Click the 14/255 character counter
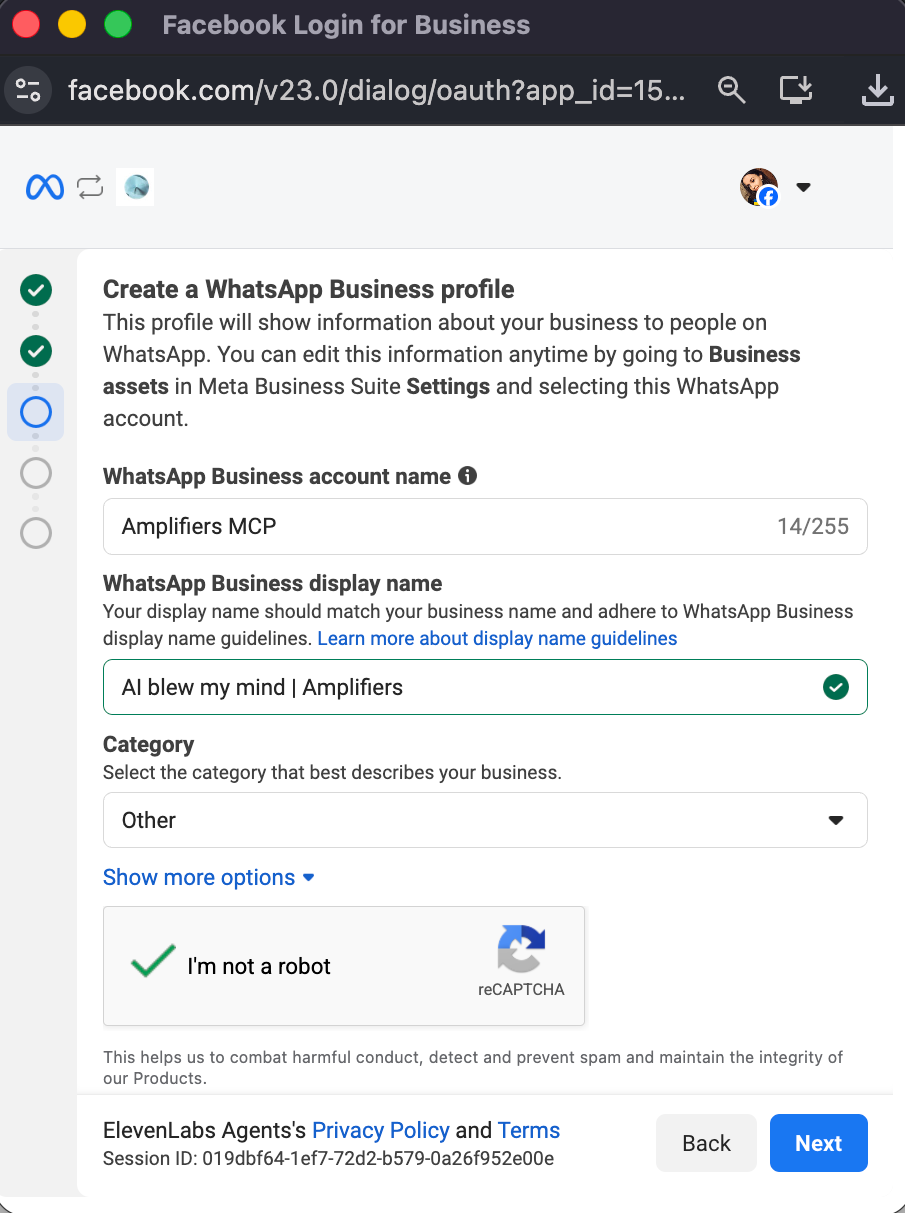This screenshot has height=1213, width=905. coord(813,526)
